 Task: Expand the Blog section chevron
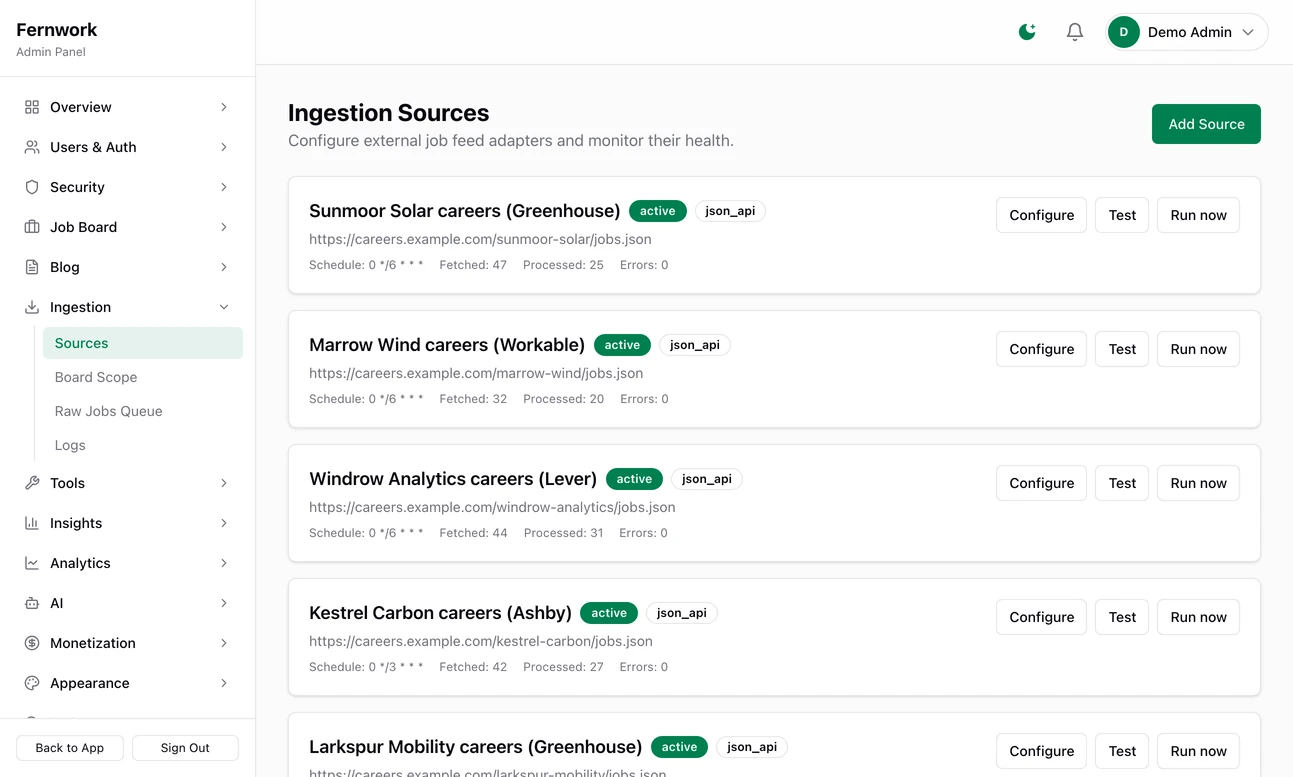[x=224, y=267]
